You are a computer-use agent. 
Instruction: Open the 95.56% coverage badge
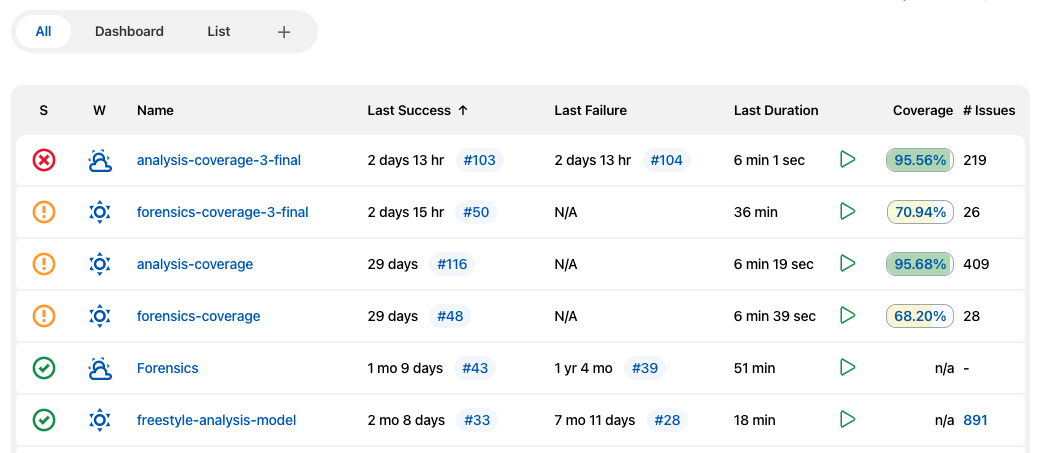coord(920,160)
